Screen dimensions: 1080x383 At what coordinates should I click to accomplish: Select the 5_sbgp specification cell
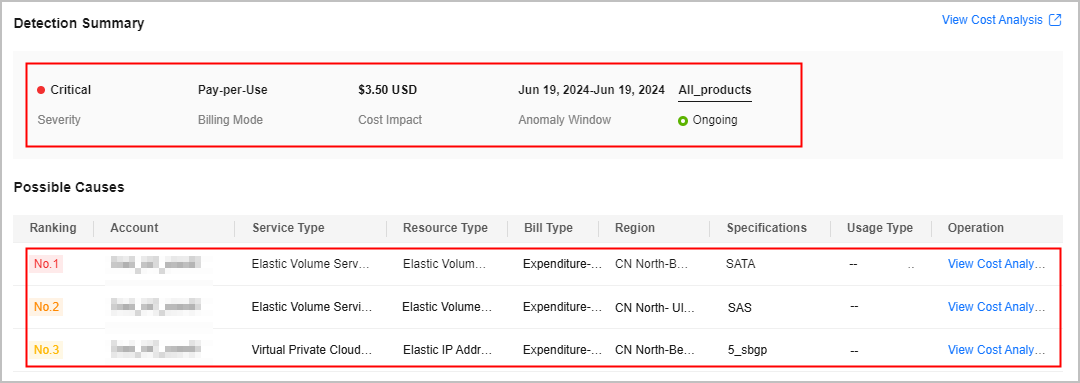[x=747, y=350]
